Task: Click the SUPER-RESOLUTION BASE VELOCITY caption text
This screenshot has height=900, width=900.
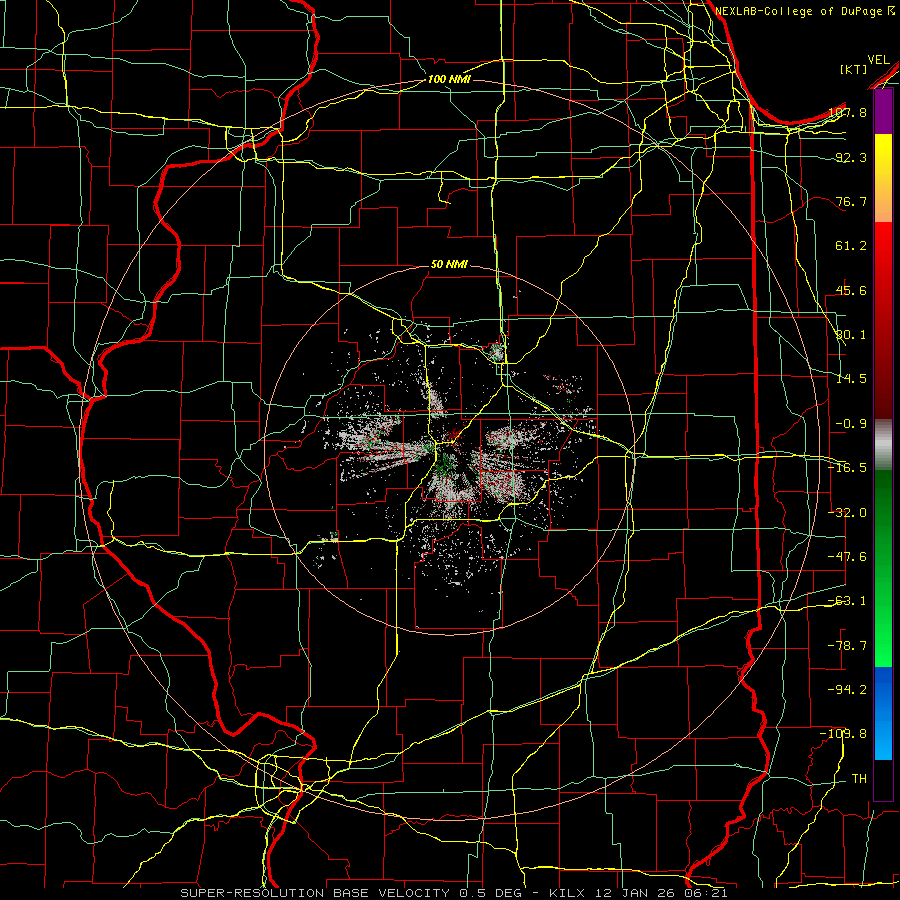Action: (x=316, y=893)
